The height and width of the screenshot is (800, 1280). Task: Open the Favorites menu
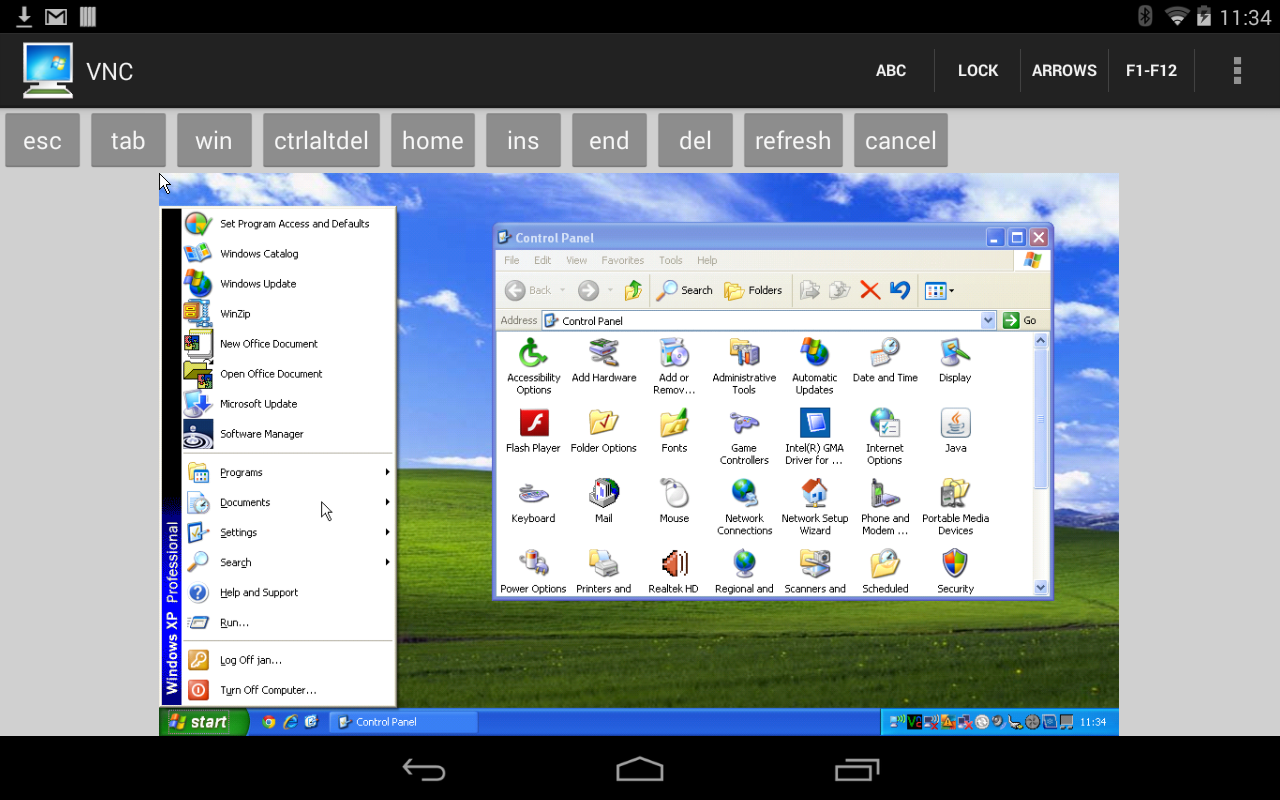click(x=622, y=260)
